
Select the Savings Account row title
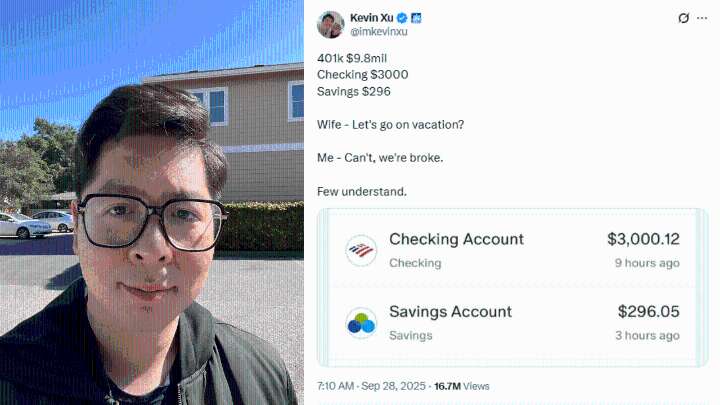pos(450,312)
